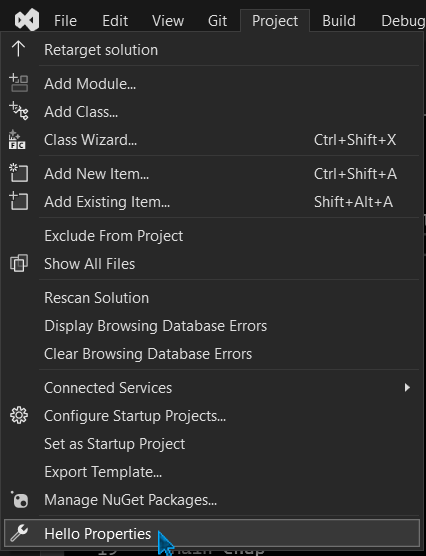The image size is (426, 556).
Task: Click the Add New Item icon
Action: click(18, 173)
